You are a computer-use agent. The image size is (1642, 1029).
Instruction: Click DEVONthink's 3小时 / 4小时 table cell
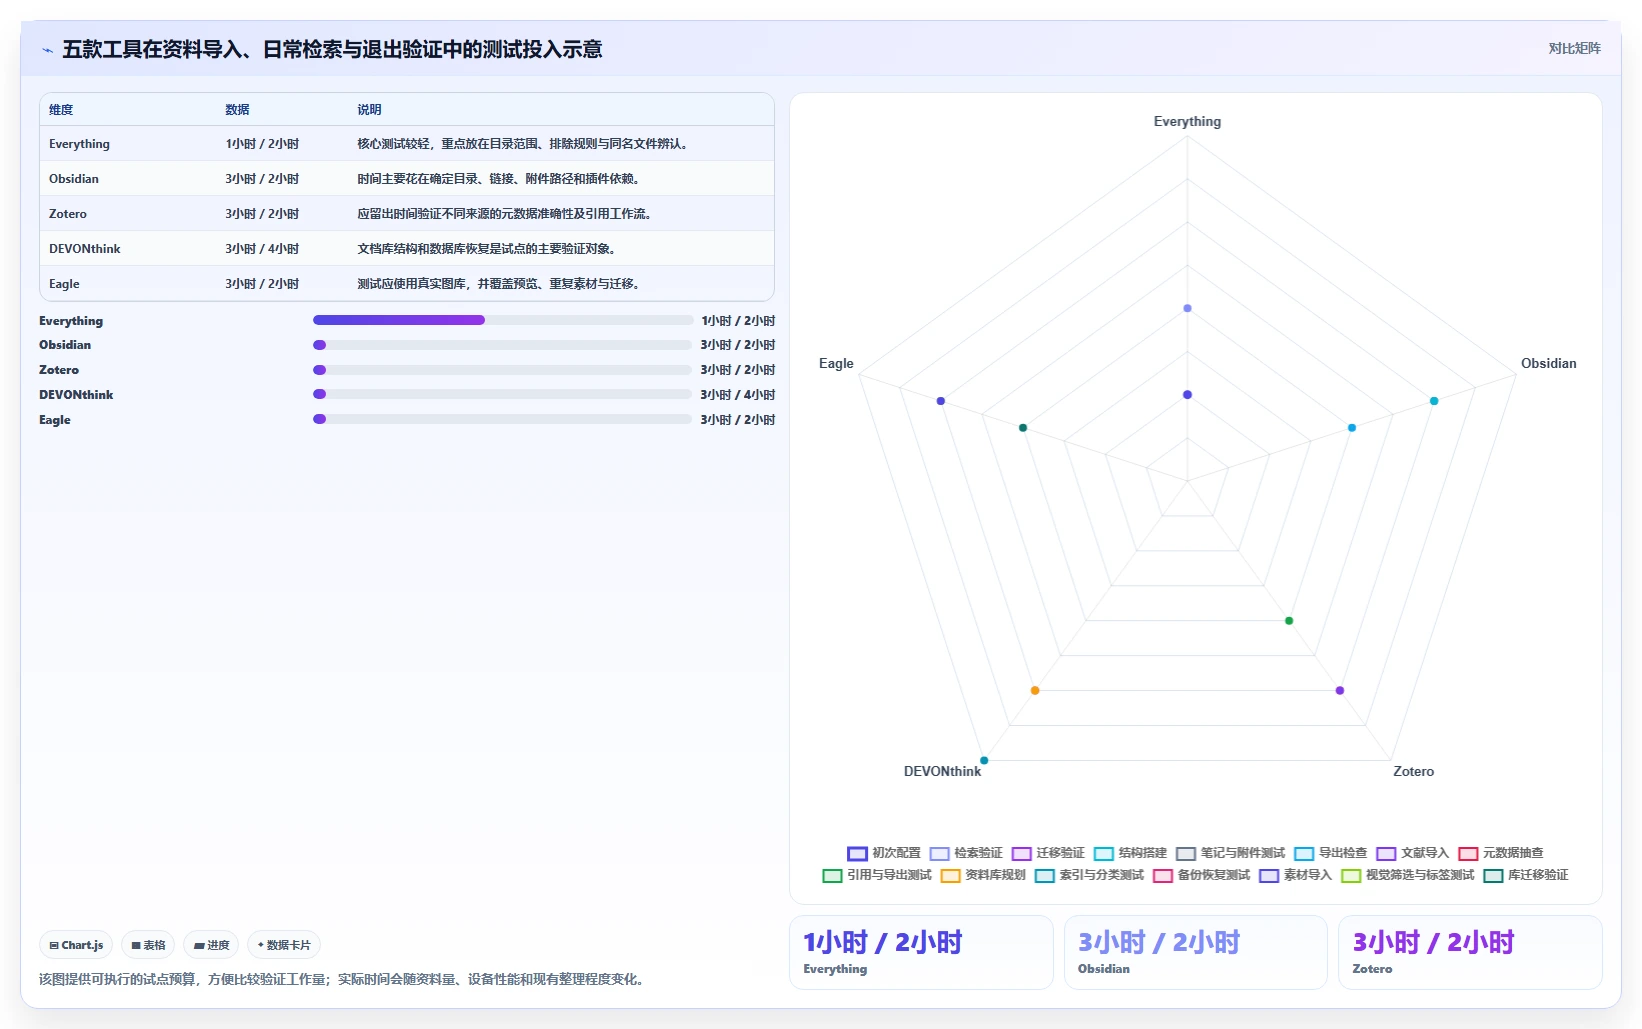262,249
